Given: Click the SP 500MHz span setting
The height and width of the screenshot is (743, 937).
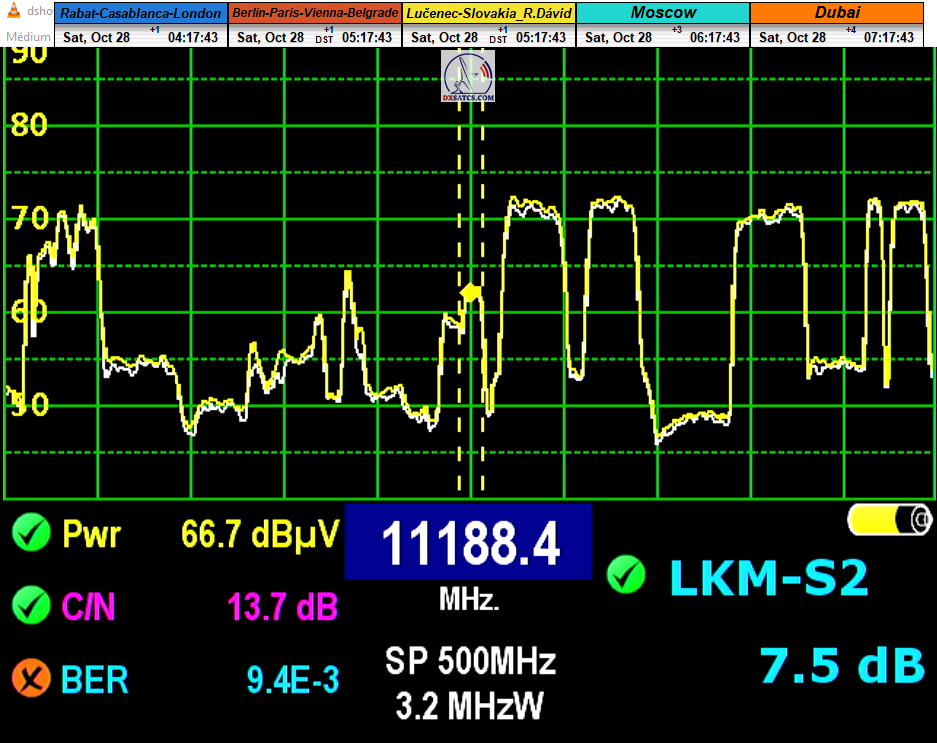Looking at the screenshot, I should pyautogui.click(x=469, y=662).
